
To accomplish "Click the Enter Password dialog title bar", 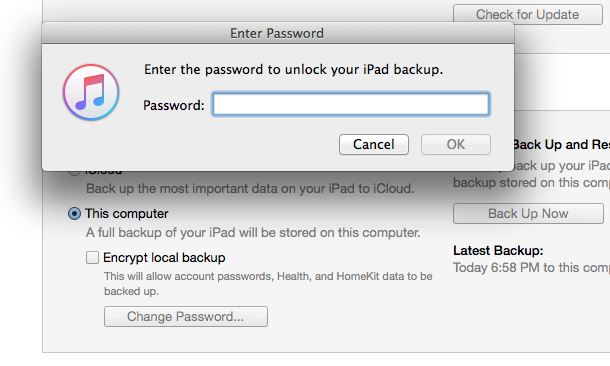I will coord(278,33).
